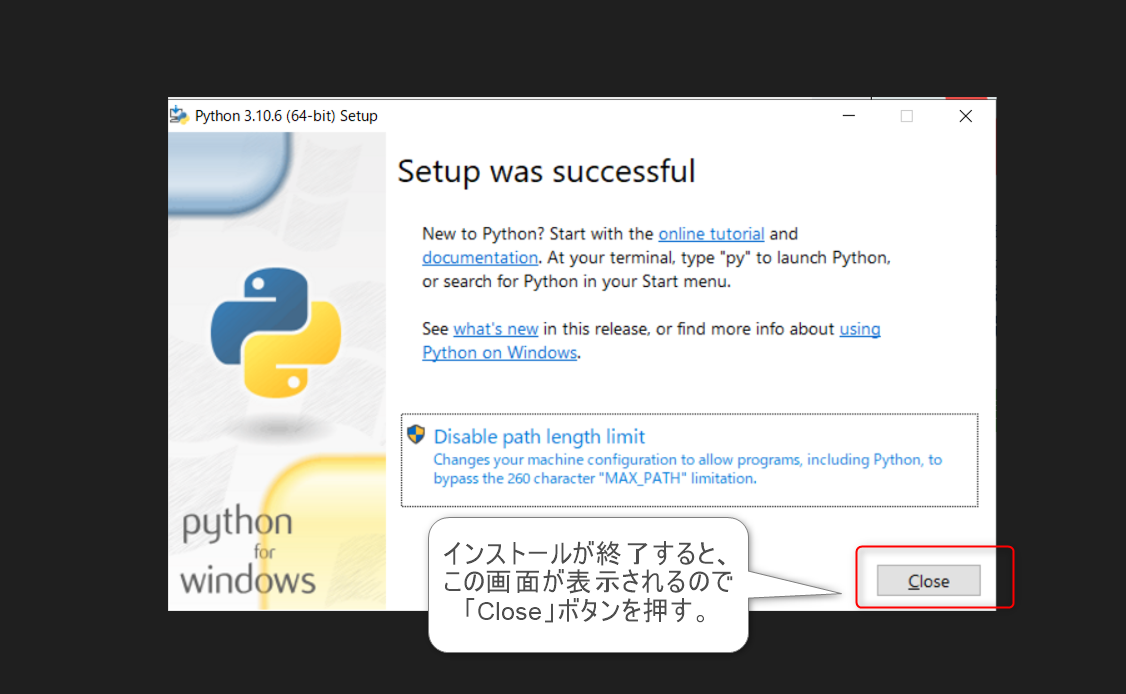Open the documentation link
Screen dimensions: 1126x694
coord(480,257)
